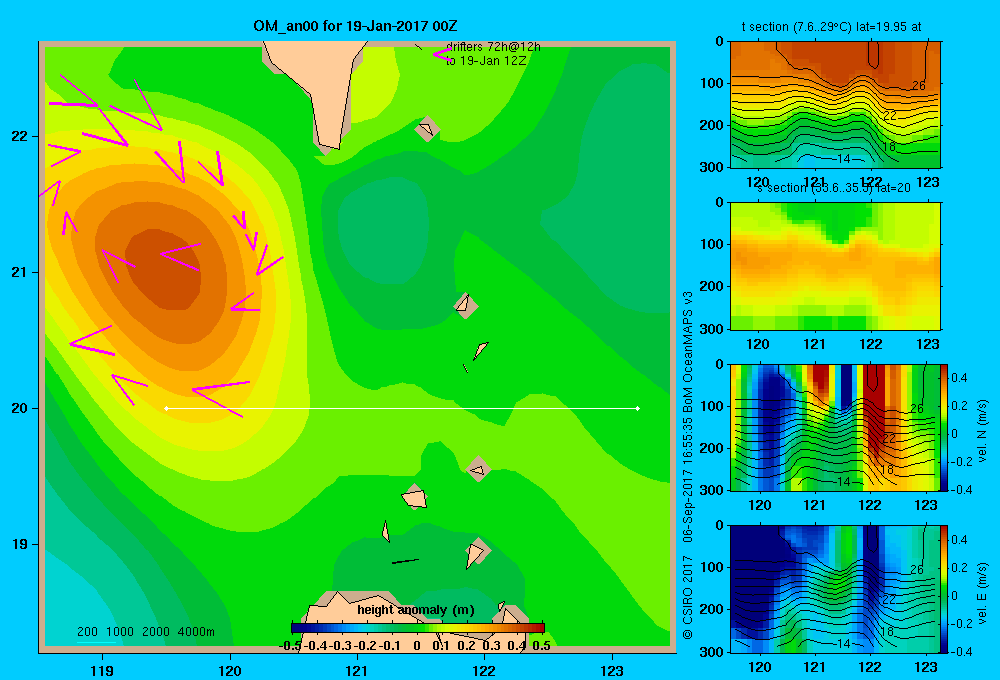Click the vel. E colorbar strip
Screen dimensions: 1000x680
pos(945,589)
